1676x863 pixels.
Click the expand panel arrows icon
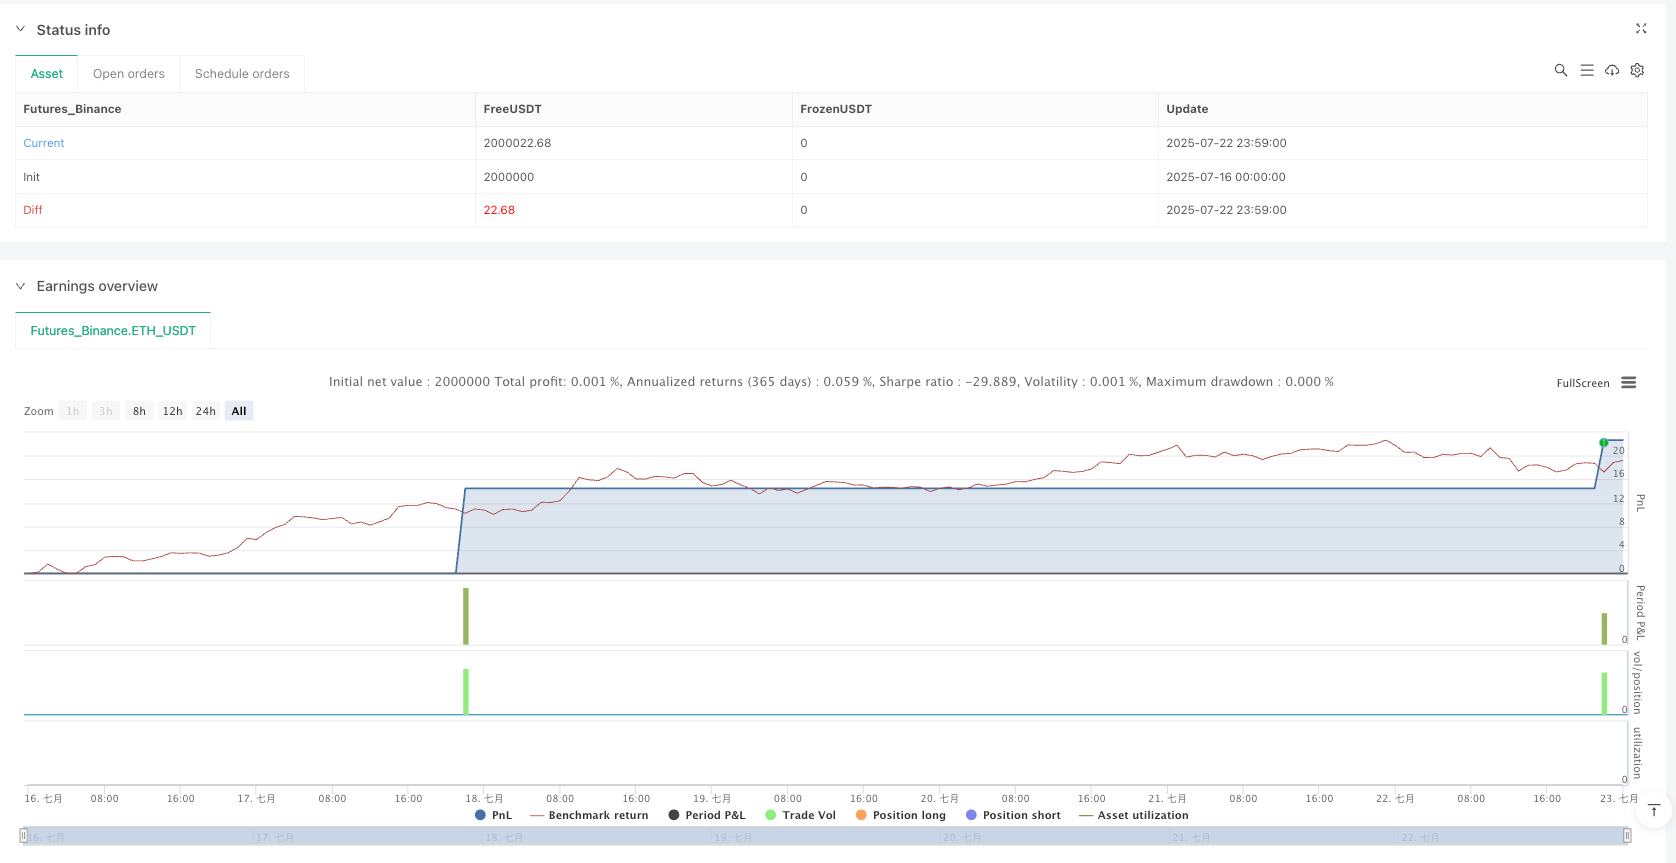tap(1641, 29)
